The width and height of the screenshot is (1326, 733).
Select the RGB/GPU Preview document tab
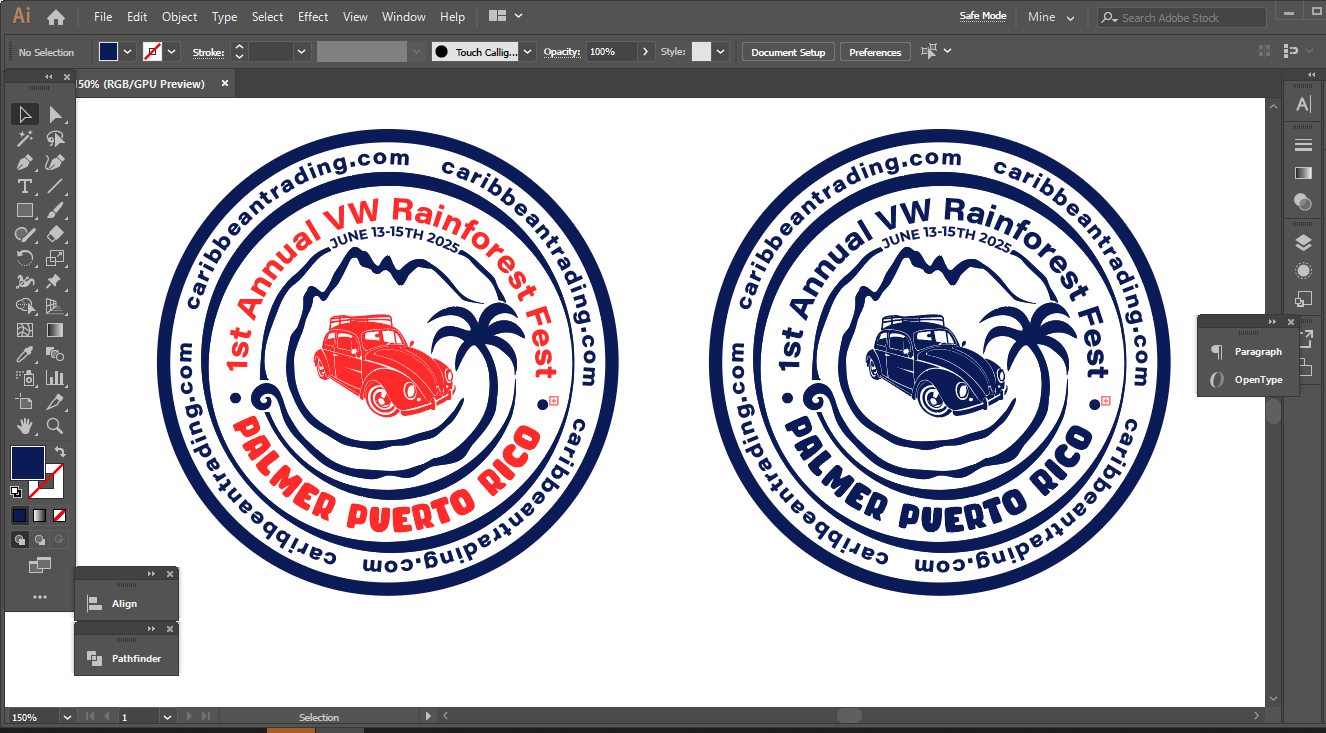click(140, 84)
